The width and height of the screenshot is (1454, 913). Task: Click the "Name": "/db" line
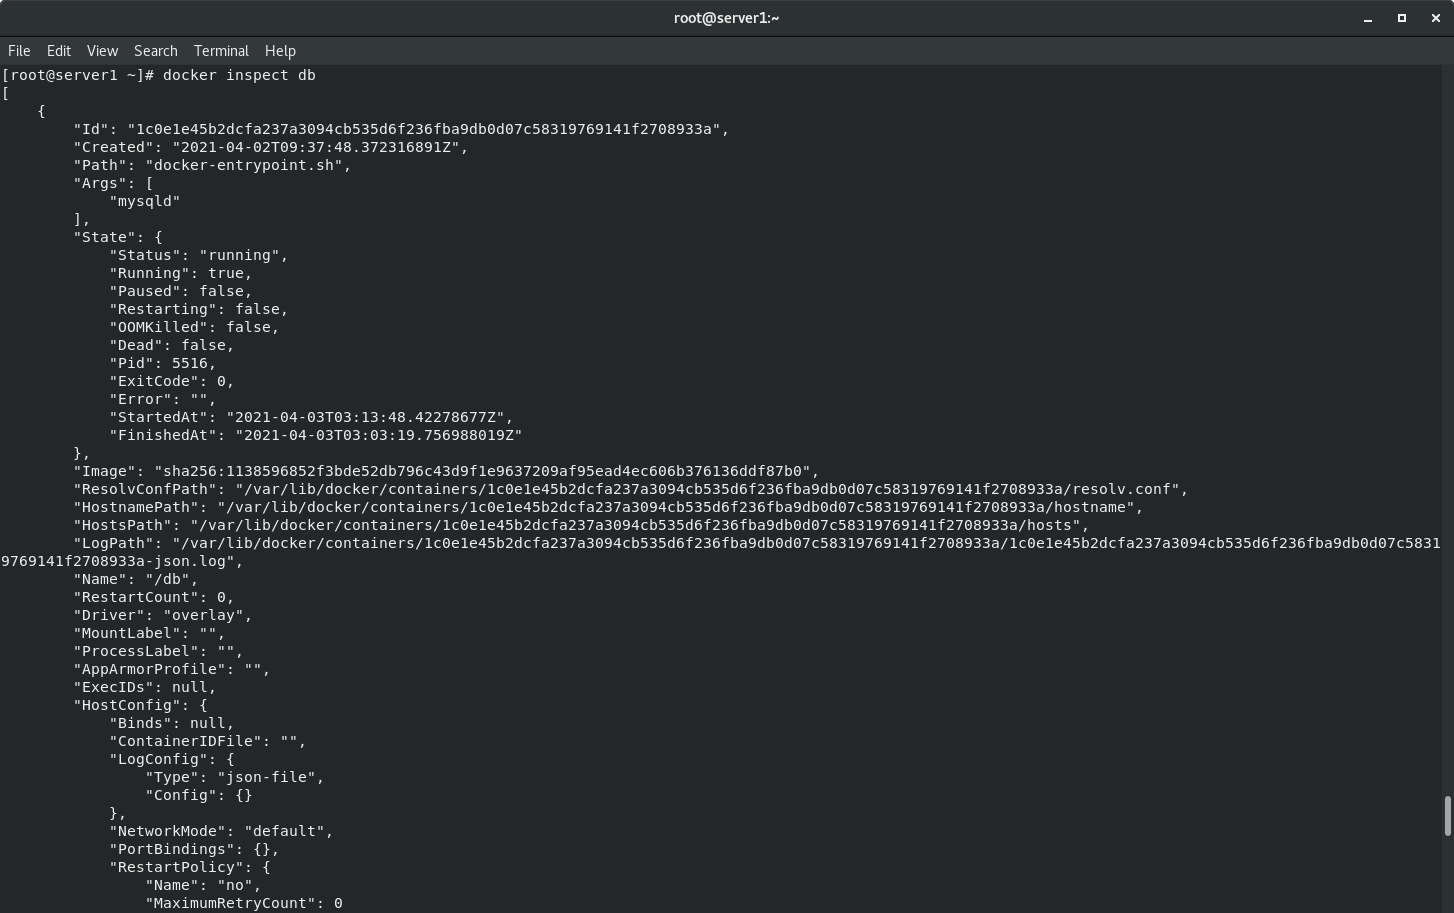(136, 579)
